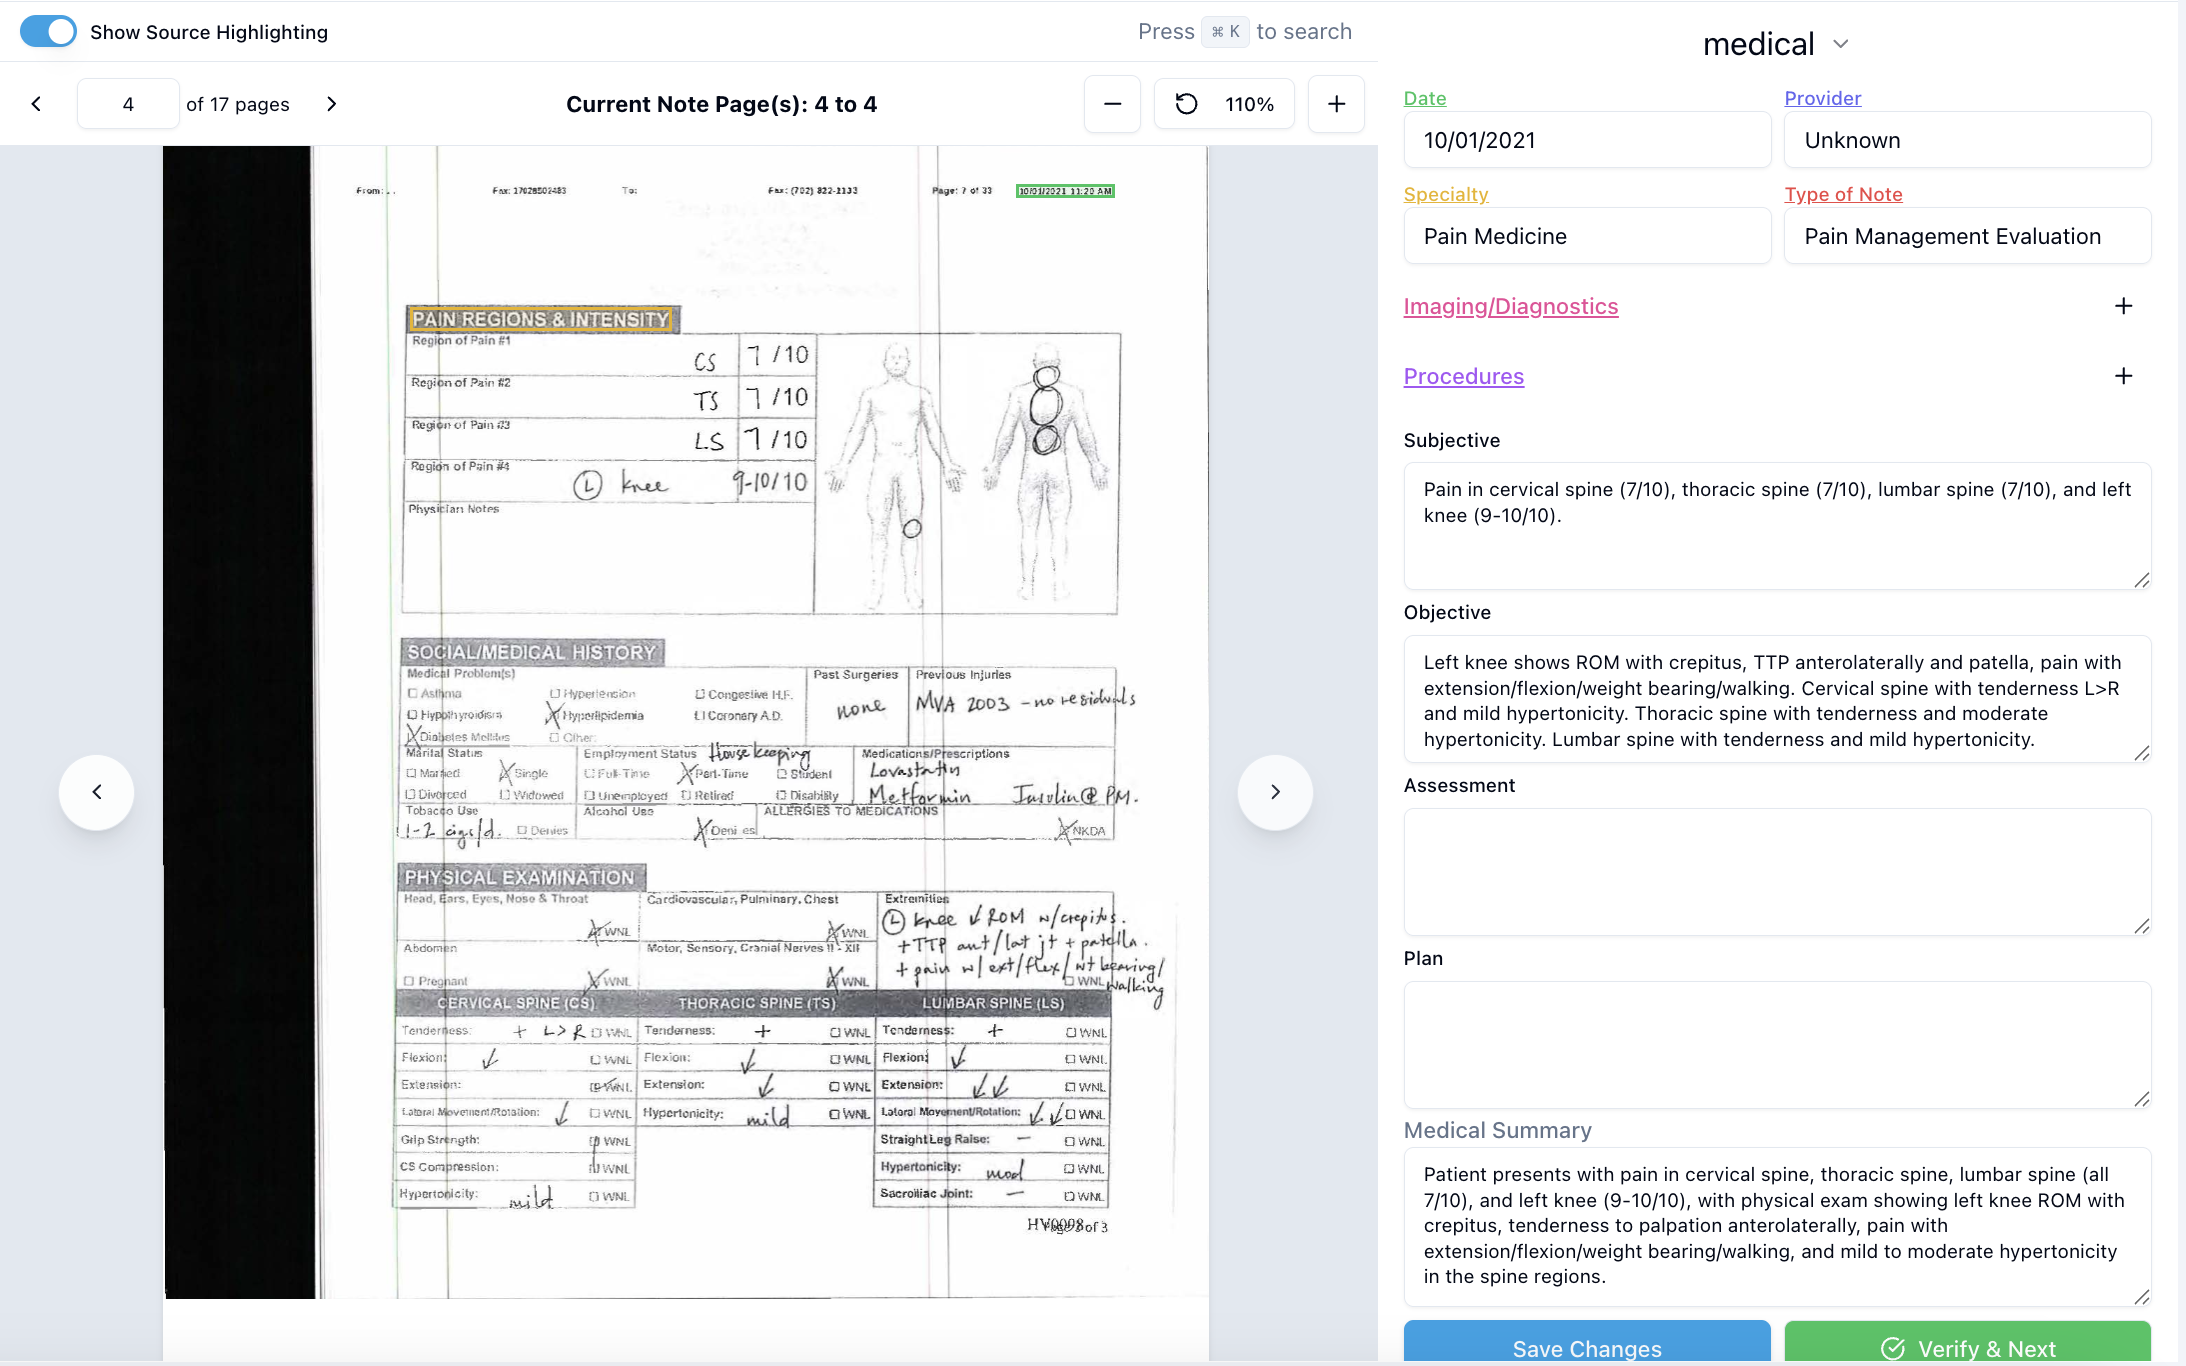This screenshot has height=1366, width=2186.
Task: Click the Provider field showing Unknown
Action: point(1966,140)
